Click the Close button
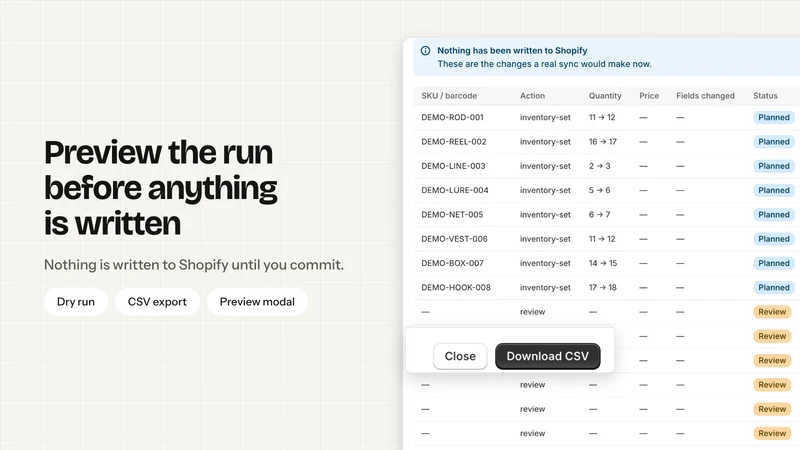The height and width of the screenshot is (450, 800). tap(460, 356)
